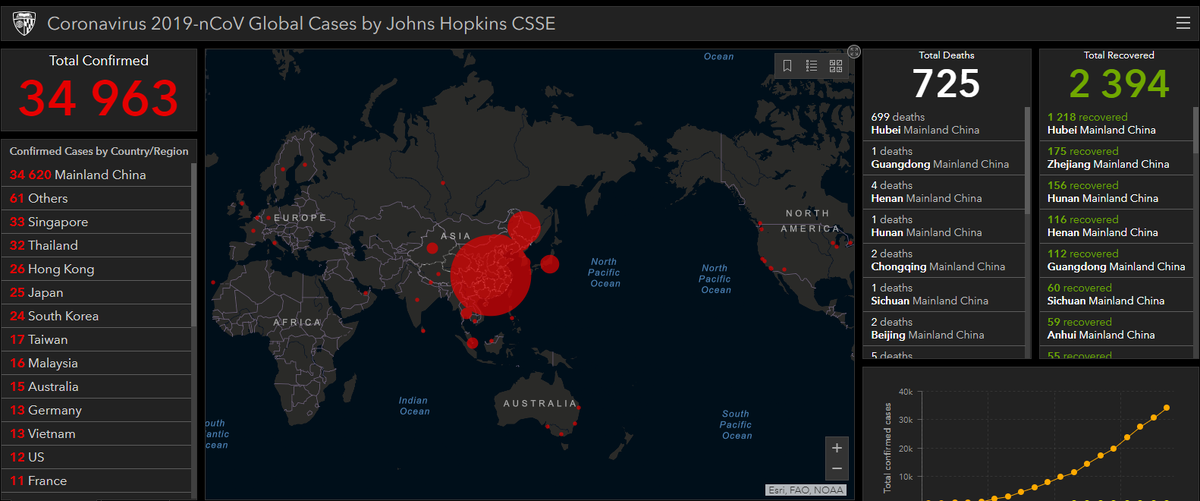
Task: Click the Johns Hopkins shield logo
Action: click(23, 22)
